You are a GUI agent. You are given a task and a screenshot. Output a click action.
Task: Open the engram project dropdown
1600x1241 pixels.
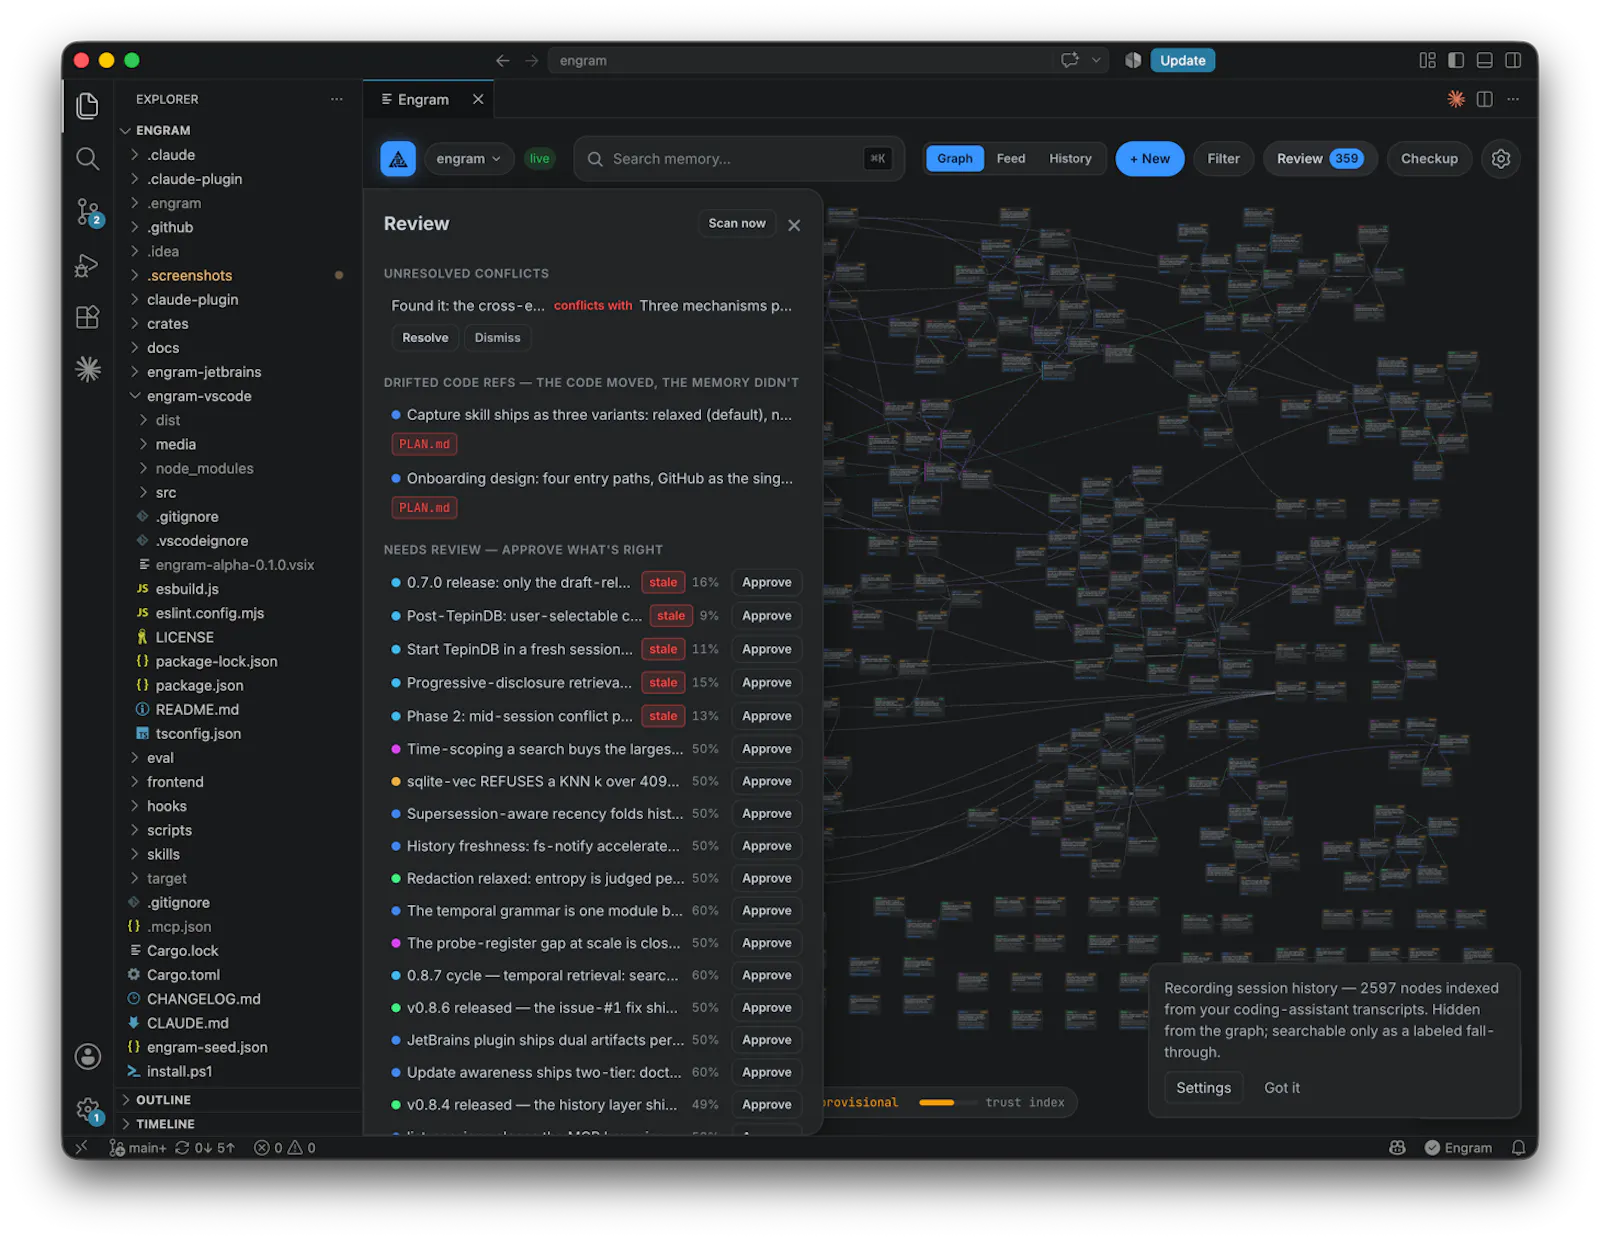469,159
